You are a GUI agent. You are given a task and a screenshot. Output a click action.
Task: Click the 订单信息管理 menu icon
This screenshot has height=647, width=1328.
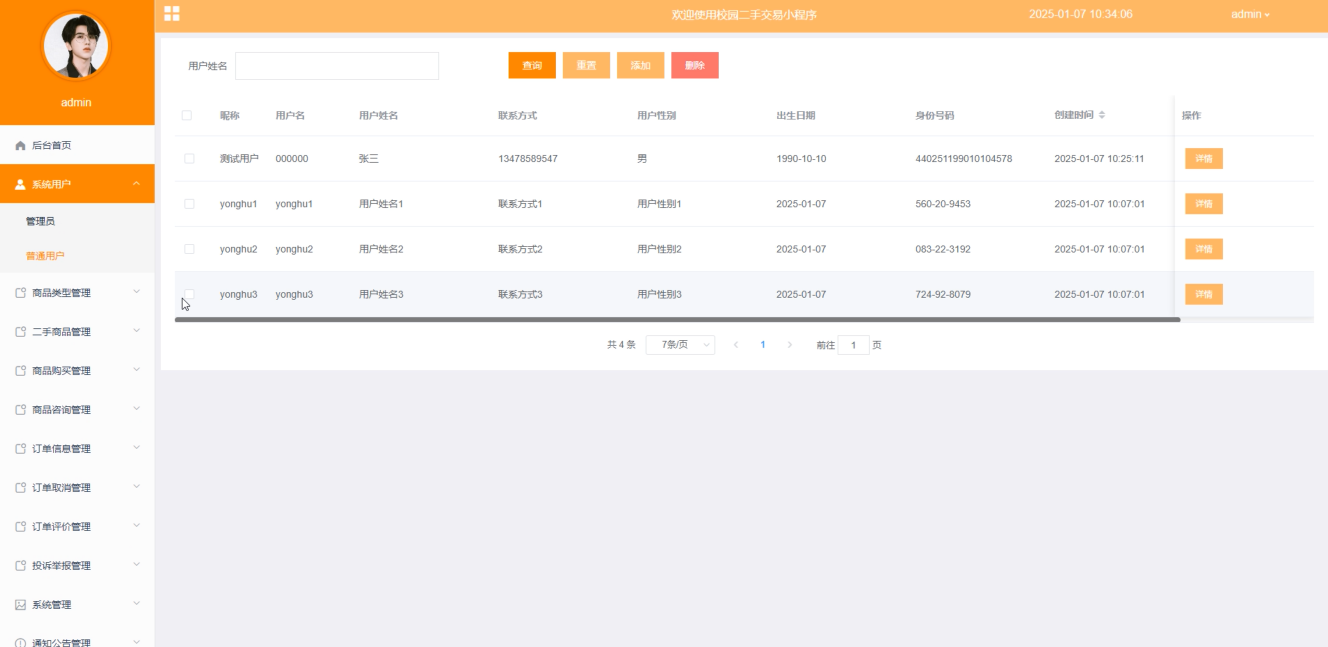[21, 449]
